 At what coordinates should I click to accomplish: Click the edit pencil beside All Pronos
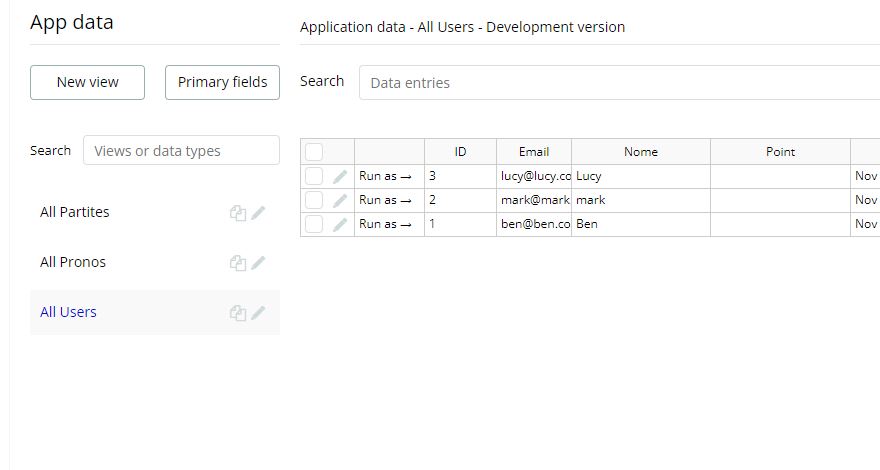coord(259,262)
